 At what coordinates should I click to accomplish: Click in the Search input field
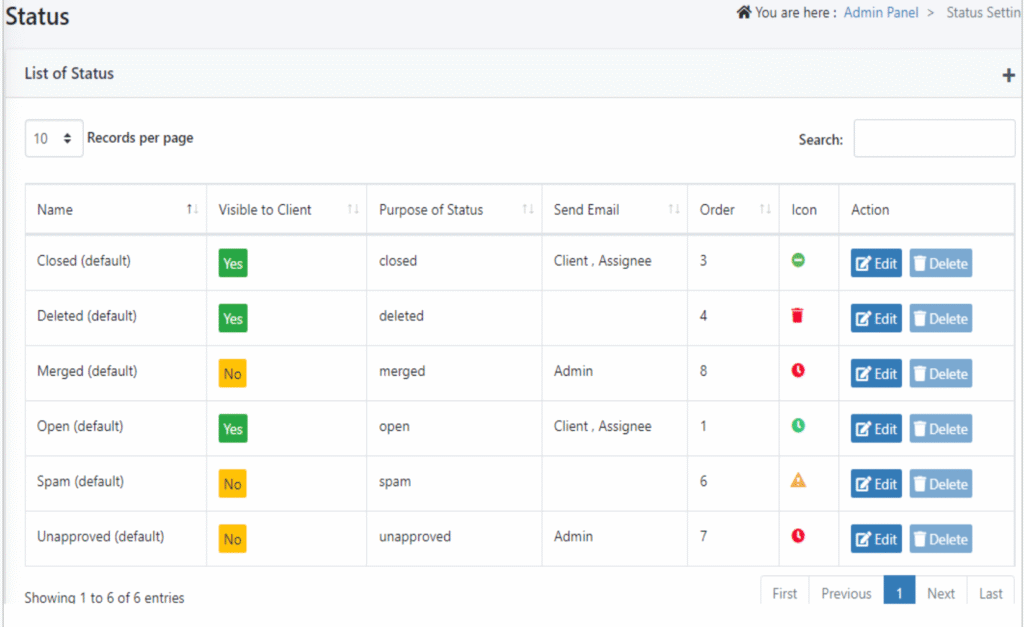(934, 139)
